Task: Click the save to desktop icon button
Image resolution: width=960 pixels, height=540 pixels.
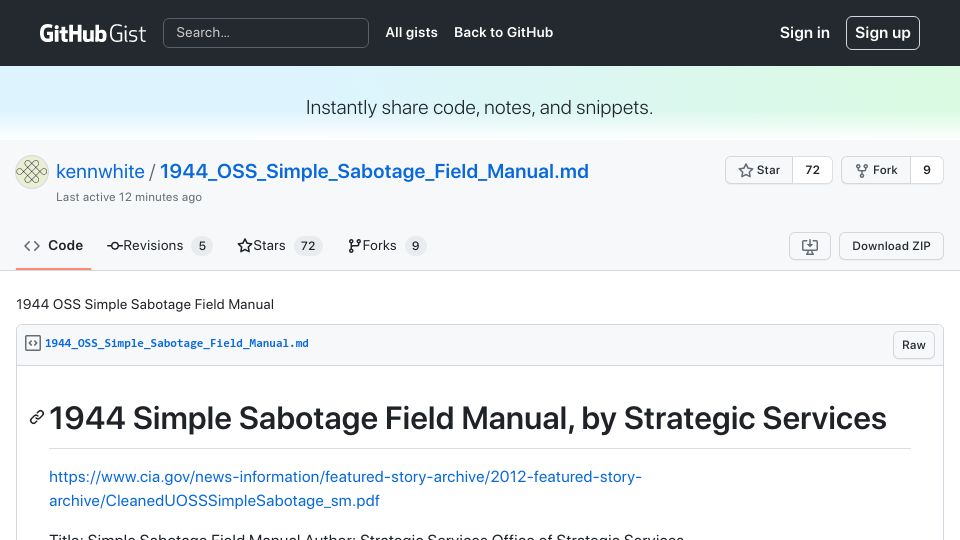Action: (810, 246)
